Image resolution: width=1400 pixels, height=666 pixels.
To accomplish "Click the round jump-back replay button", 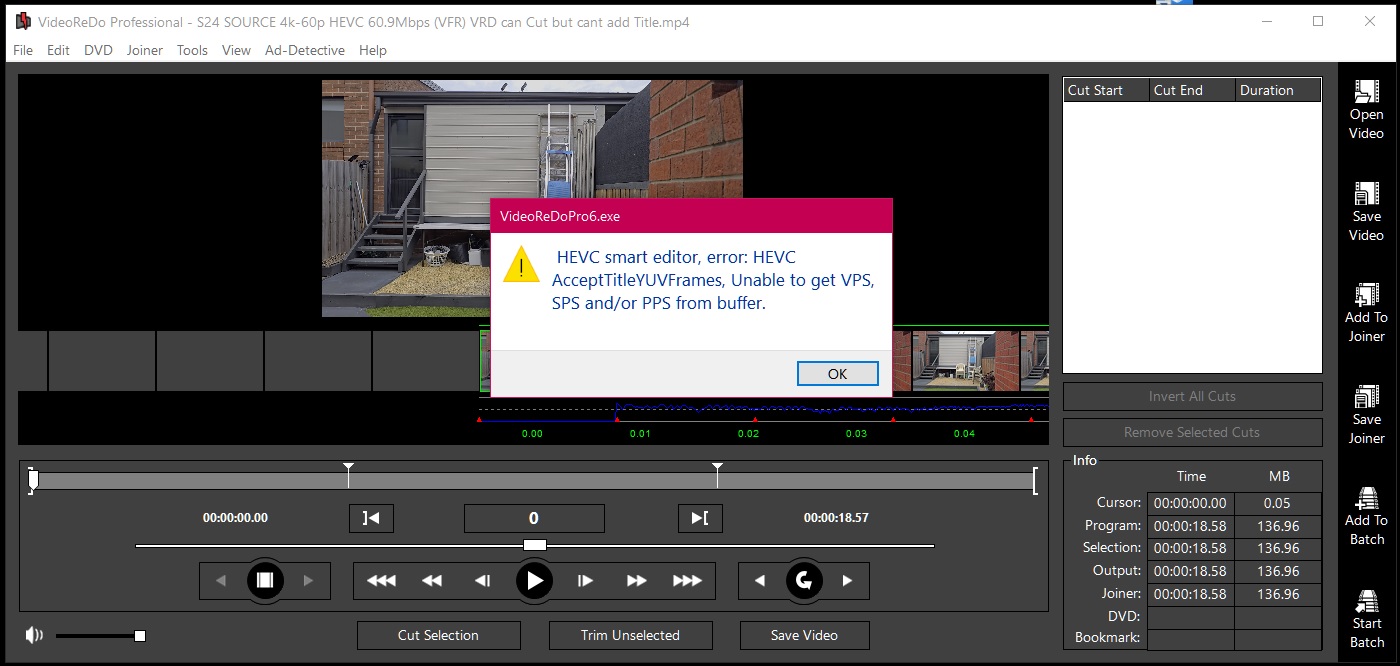I will pyautogui.click(x=804, y=580).
